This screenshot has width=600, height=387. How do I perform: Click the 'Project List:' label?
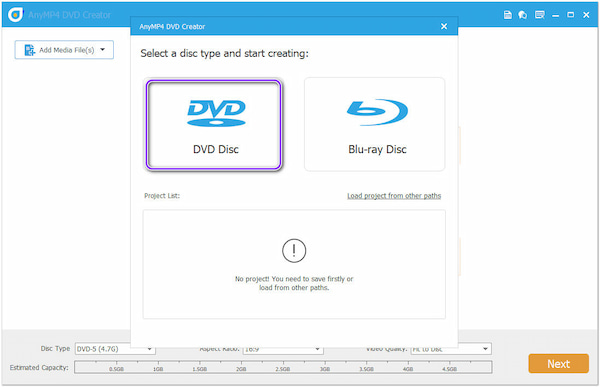162,196
